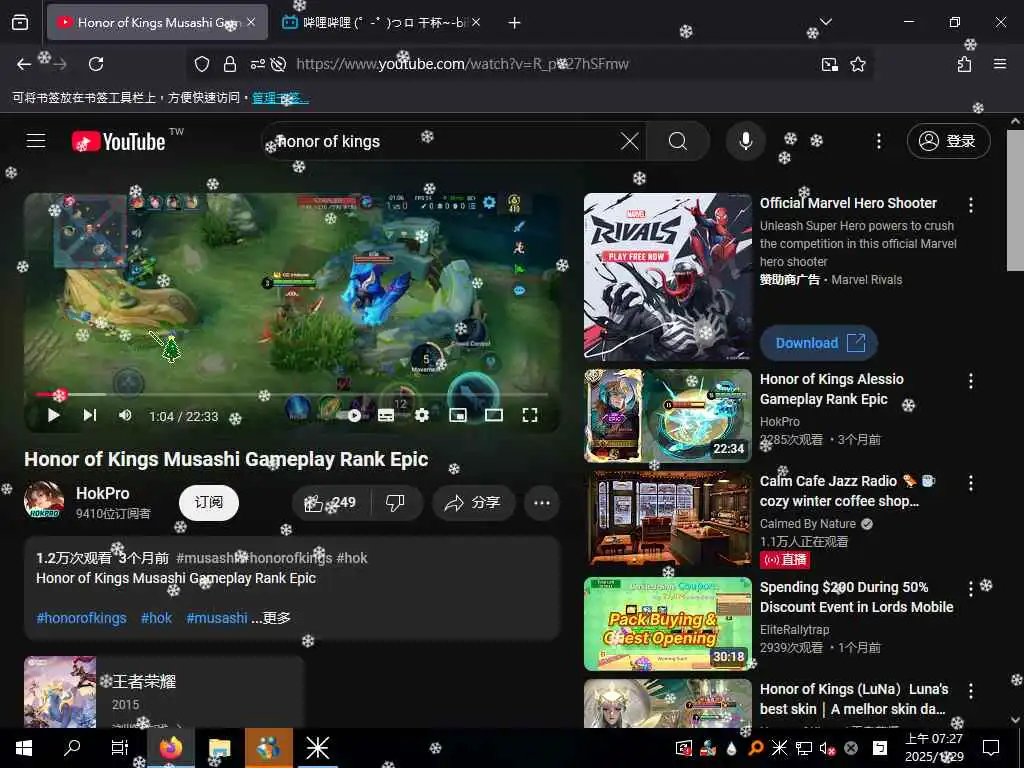The width and height of the screenshot is (1024, 768).
Task: Open more actions beside the share button
Action: click(x=541, y=503)
